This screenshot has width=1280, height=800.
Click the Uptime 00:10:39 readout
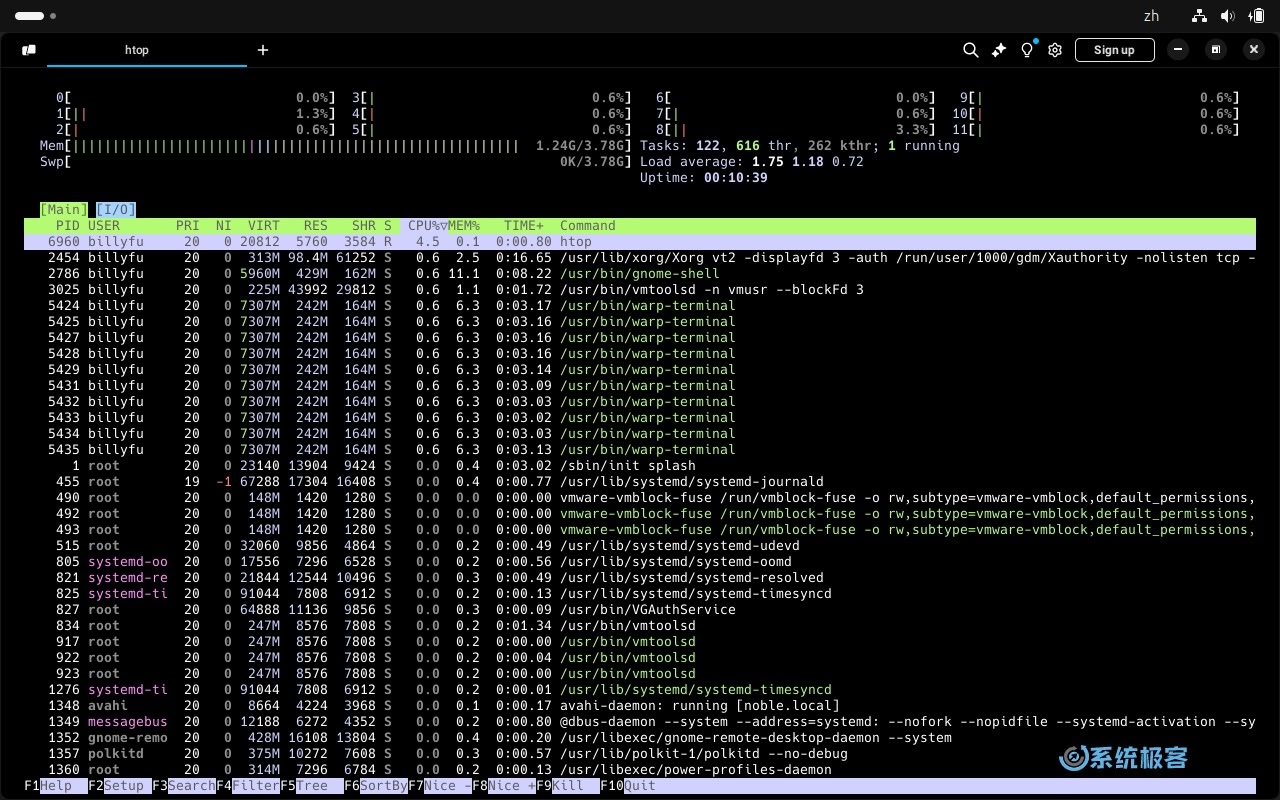pyautogui.click(x=704, y=178)
